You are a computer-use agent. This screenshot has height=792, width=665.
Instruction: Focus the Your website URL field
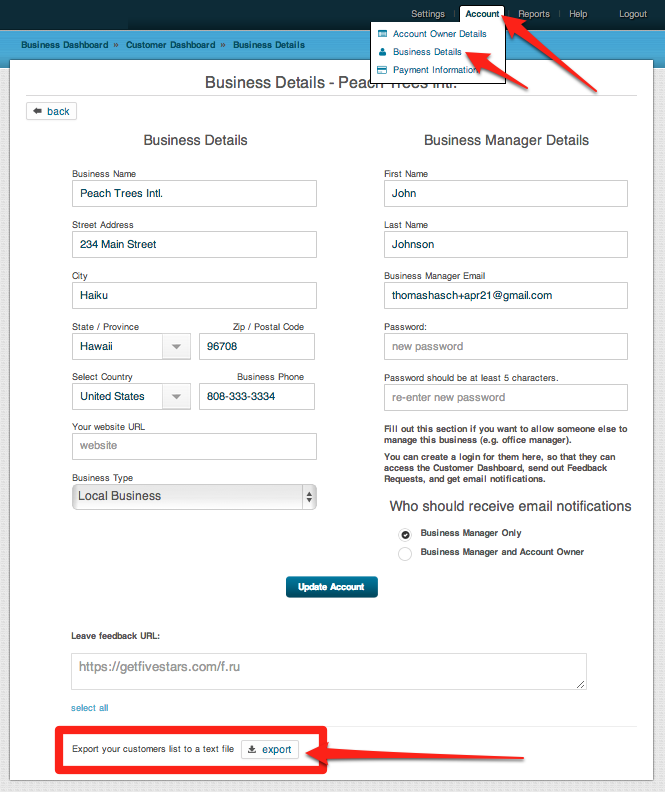194,446
